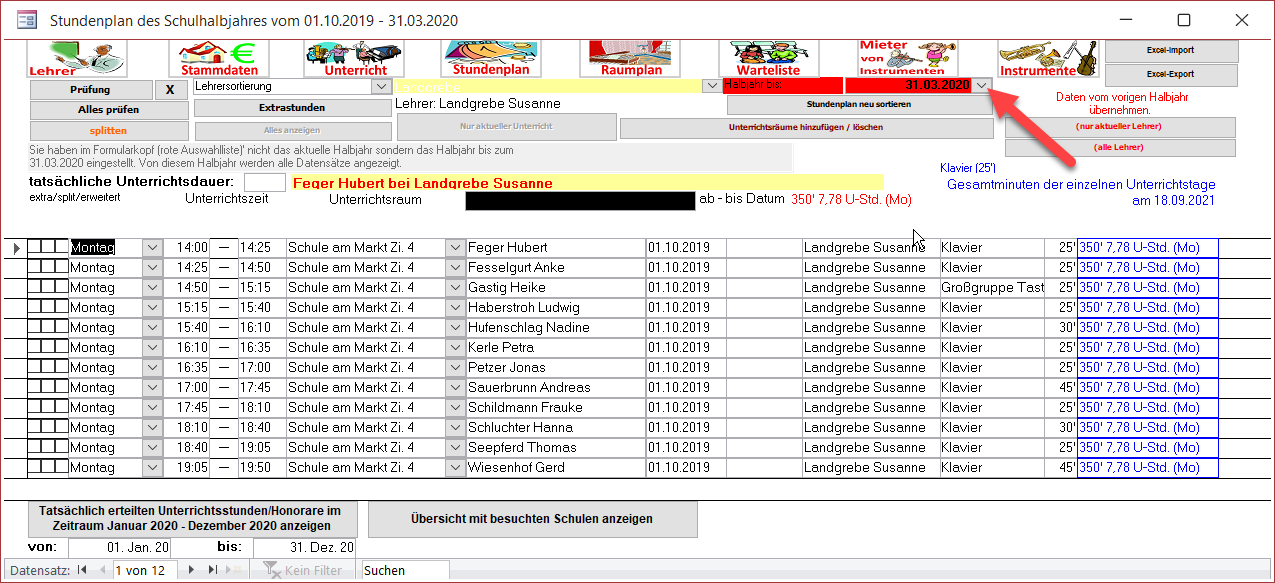Tick the first checkbox in Feger Hubert row

34,247
